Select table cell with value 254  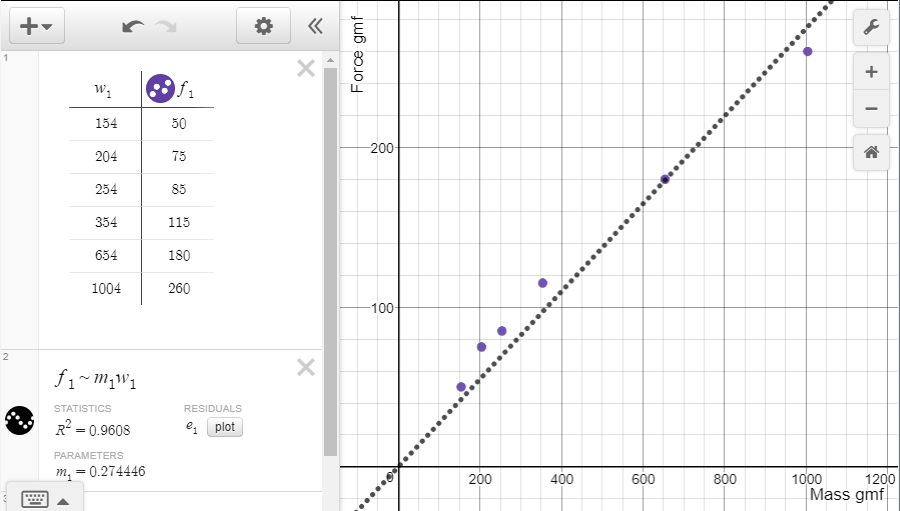(x=106, y=189)
